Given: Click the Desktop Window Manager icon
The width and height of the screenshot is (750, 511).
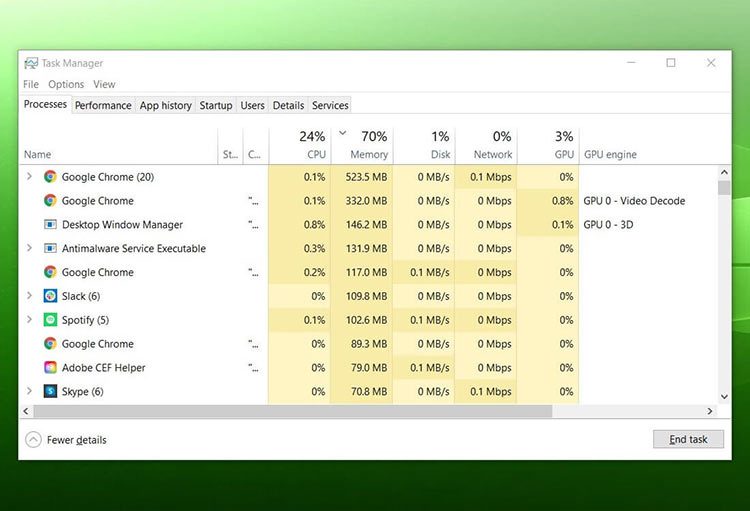Looking at the screenshot, I should pos(50,225).
